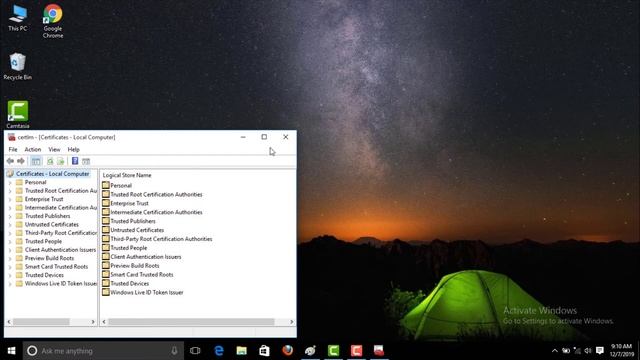Select Recycle Bin desktop icon
This screenshot has width=640, height=360.
pos(18,67)
